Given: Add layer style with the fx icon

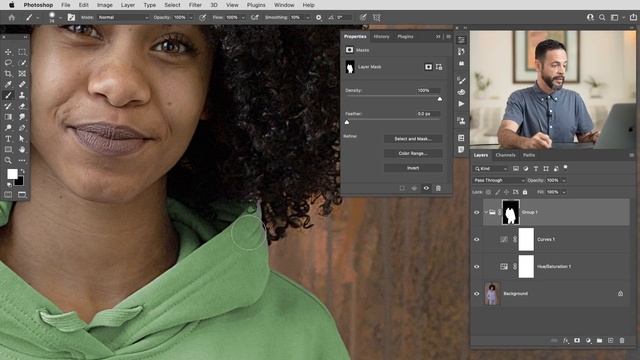Looking at the screenshot, I should click(x=566, y=340).
